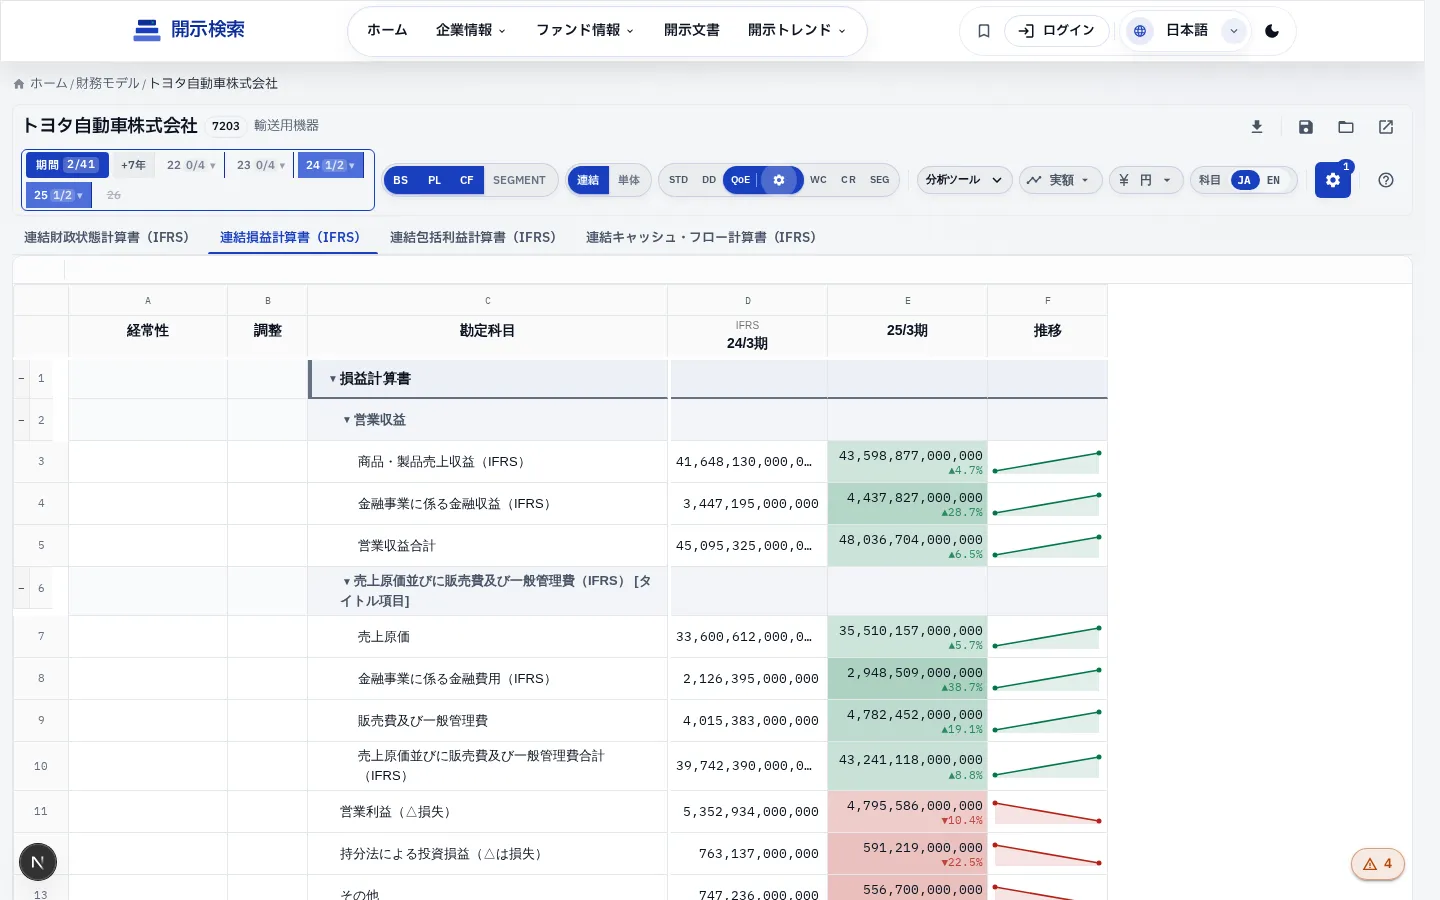1440x900 pixels.
Task: Open period 22 0/4 dropdown
Action: click(x=191, y=165)
